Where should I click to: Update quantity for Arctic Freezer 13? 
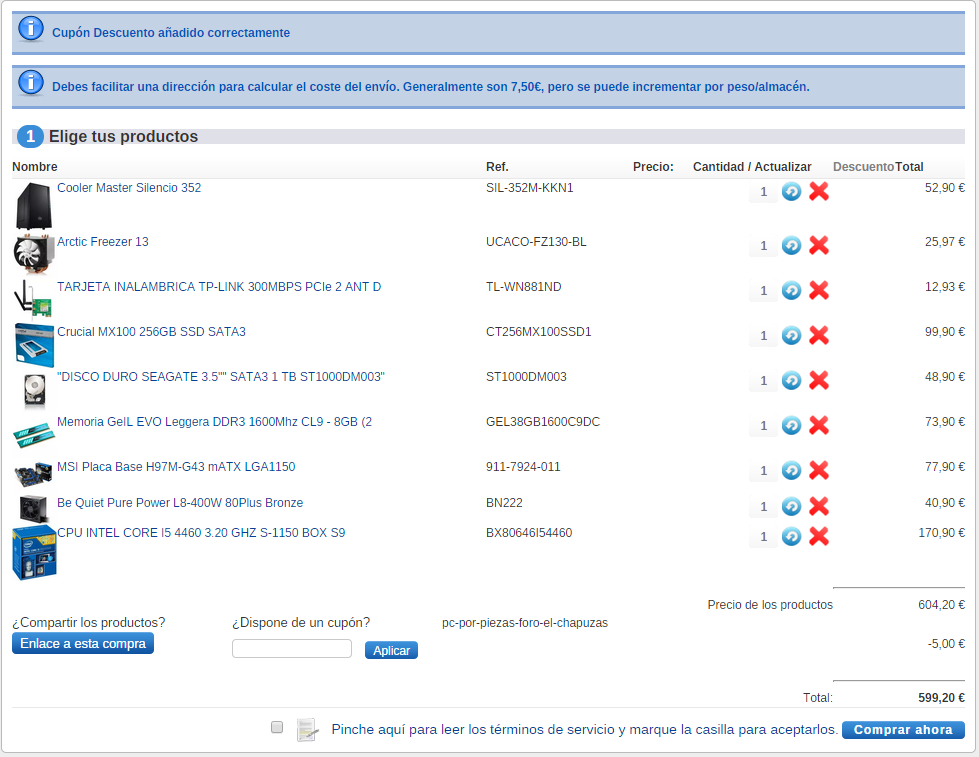coord(791,245)
